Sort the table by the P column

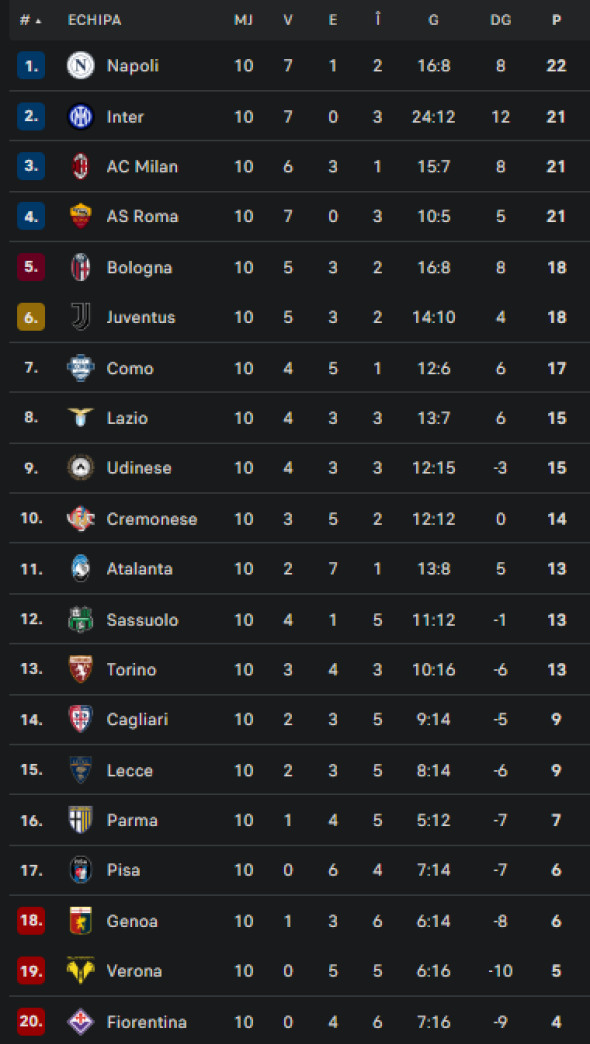click(557, 17)
